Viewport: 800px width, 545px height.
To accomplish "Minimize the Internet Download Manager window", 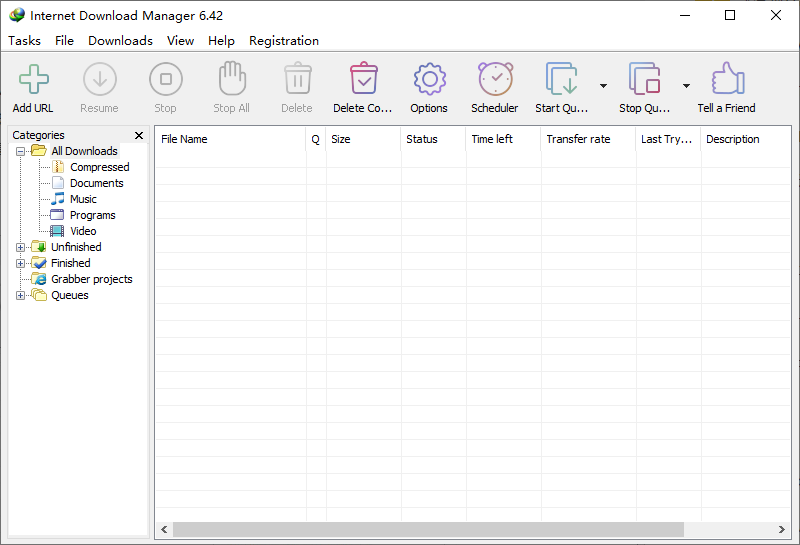I will [x=685, y=15].
